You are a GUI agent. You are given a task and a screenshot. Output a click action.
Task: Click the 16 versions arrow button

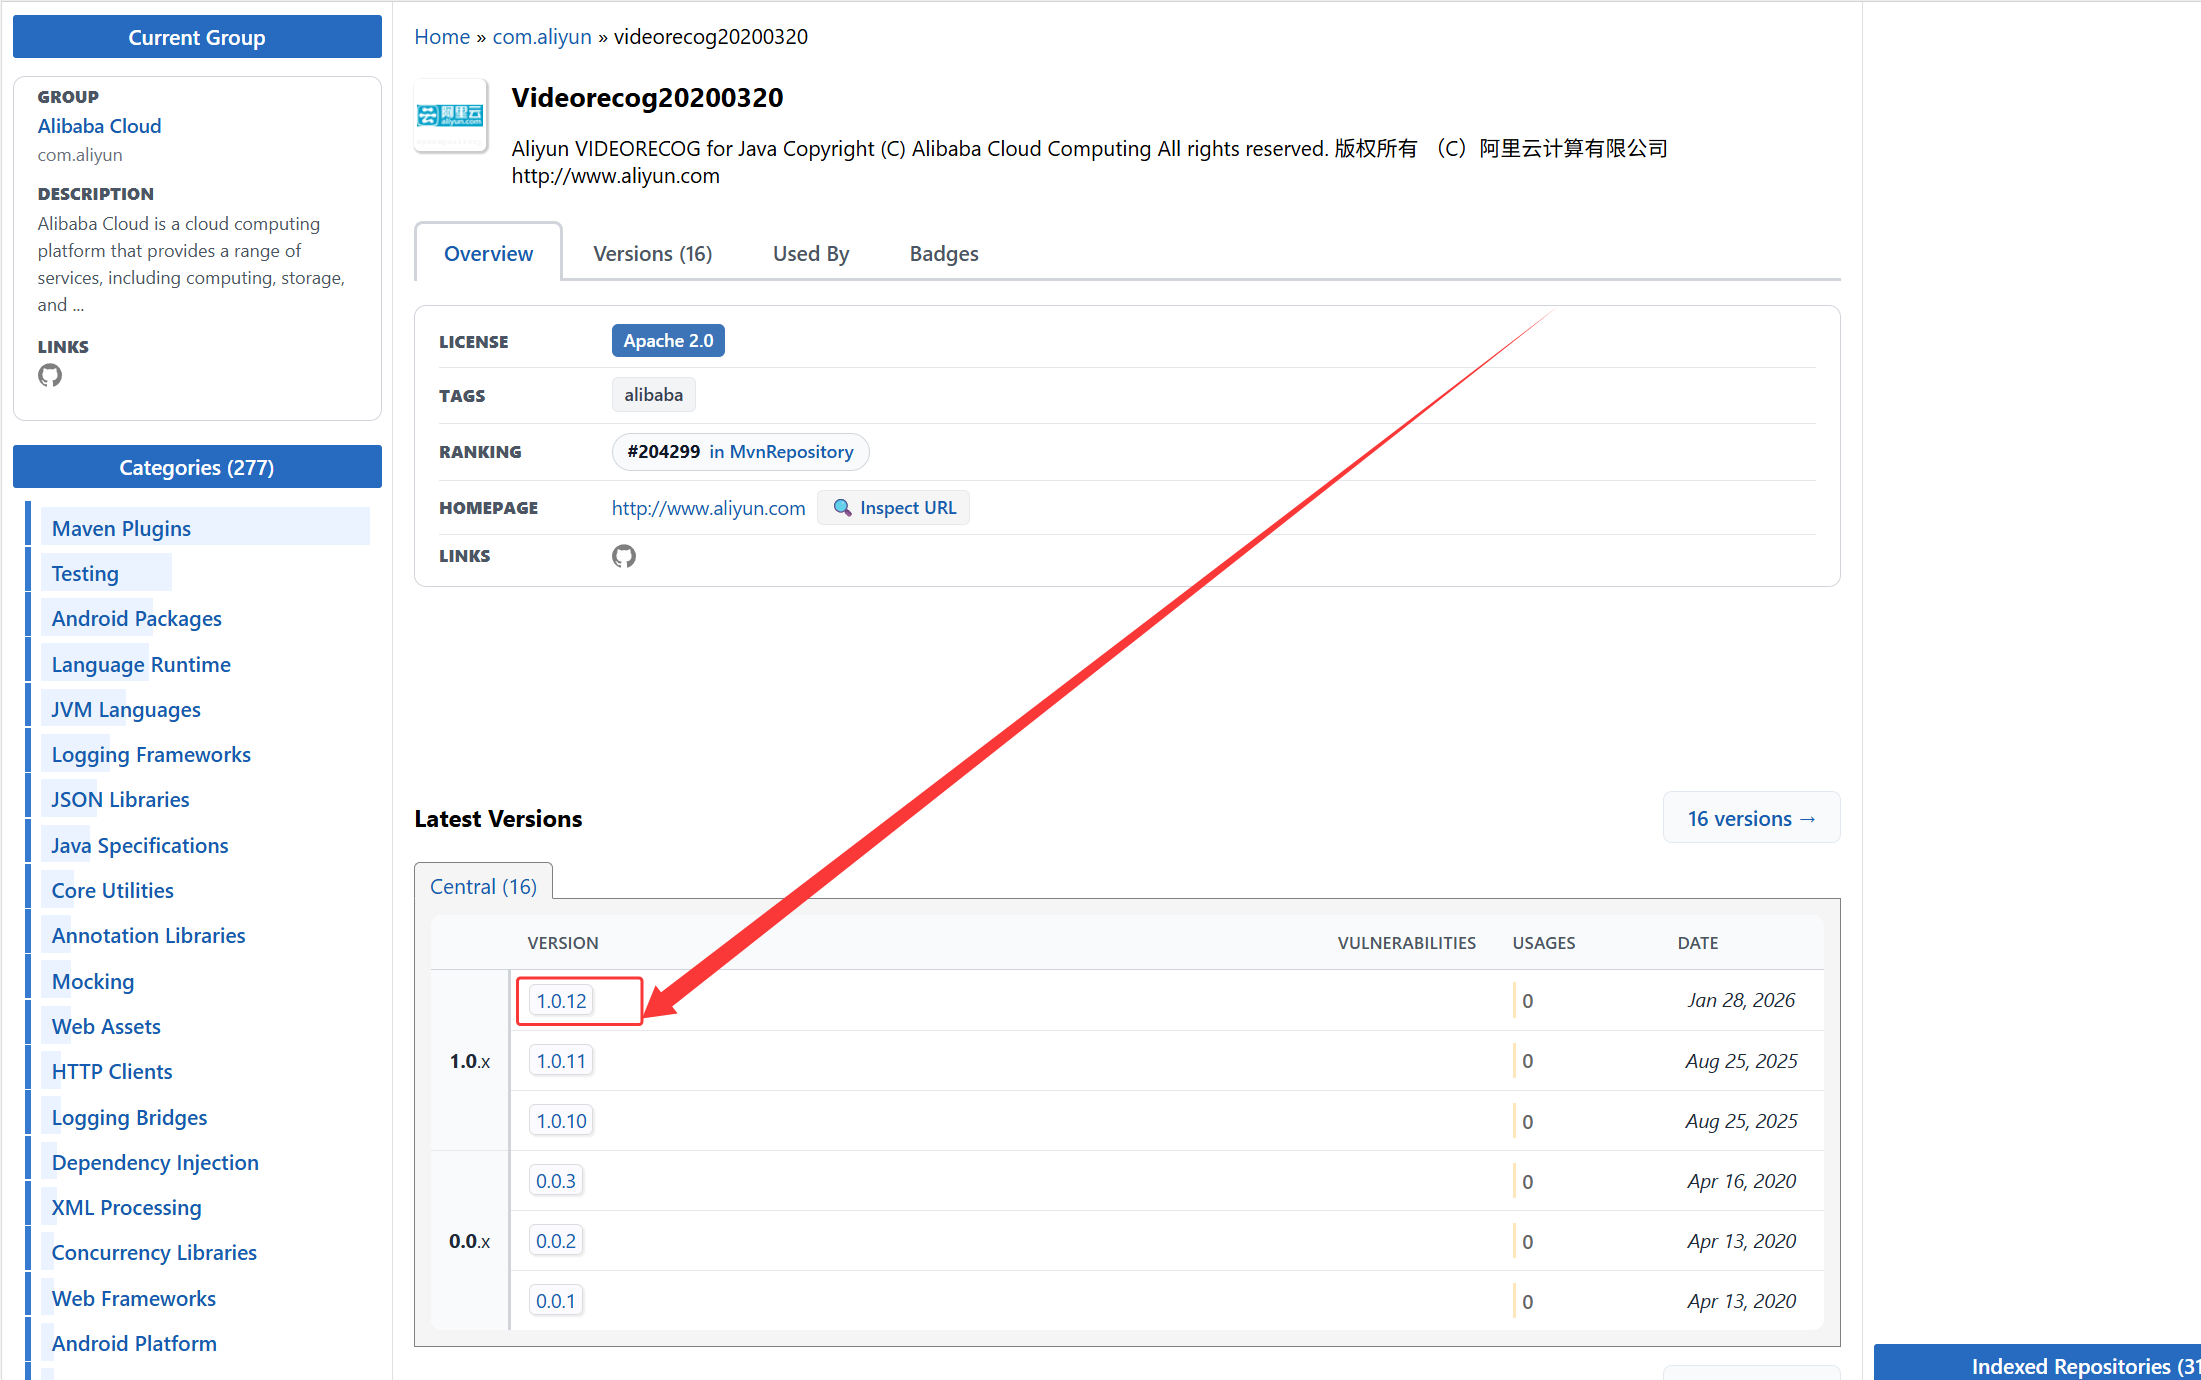[1751, 818]
